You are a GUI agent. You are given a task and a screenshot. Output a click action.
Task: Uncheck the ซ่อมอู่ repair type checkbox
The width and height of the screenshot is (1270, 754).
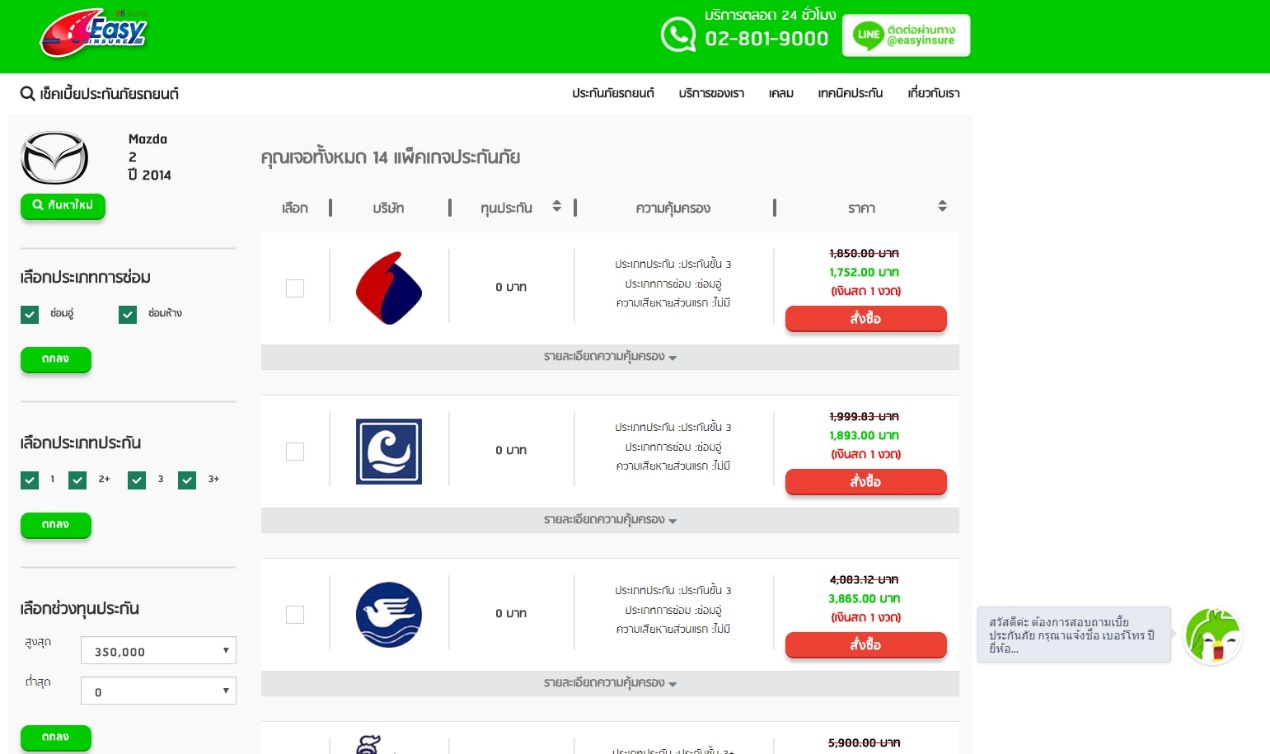(x=29, y=315)
